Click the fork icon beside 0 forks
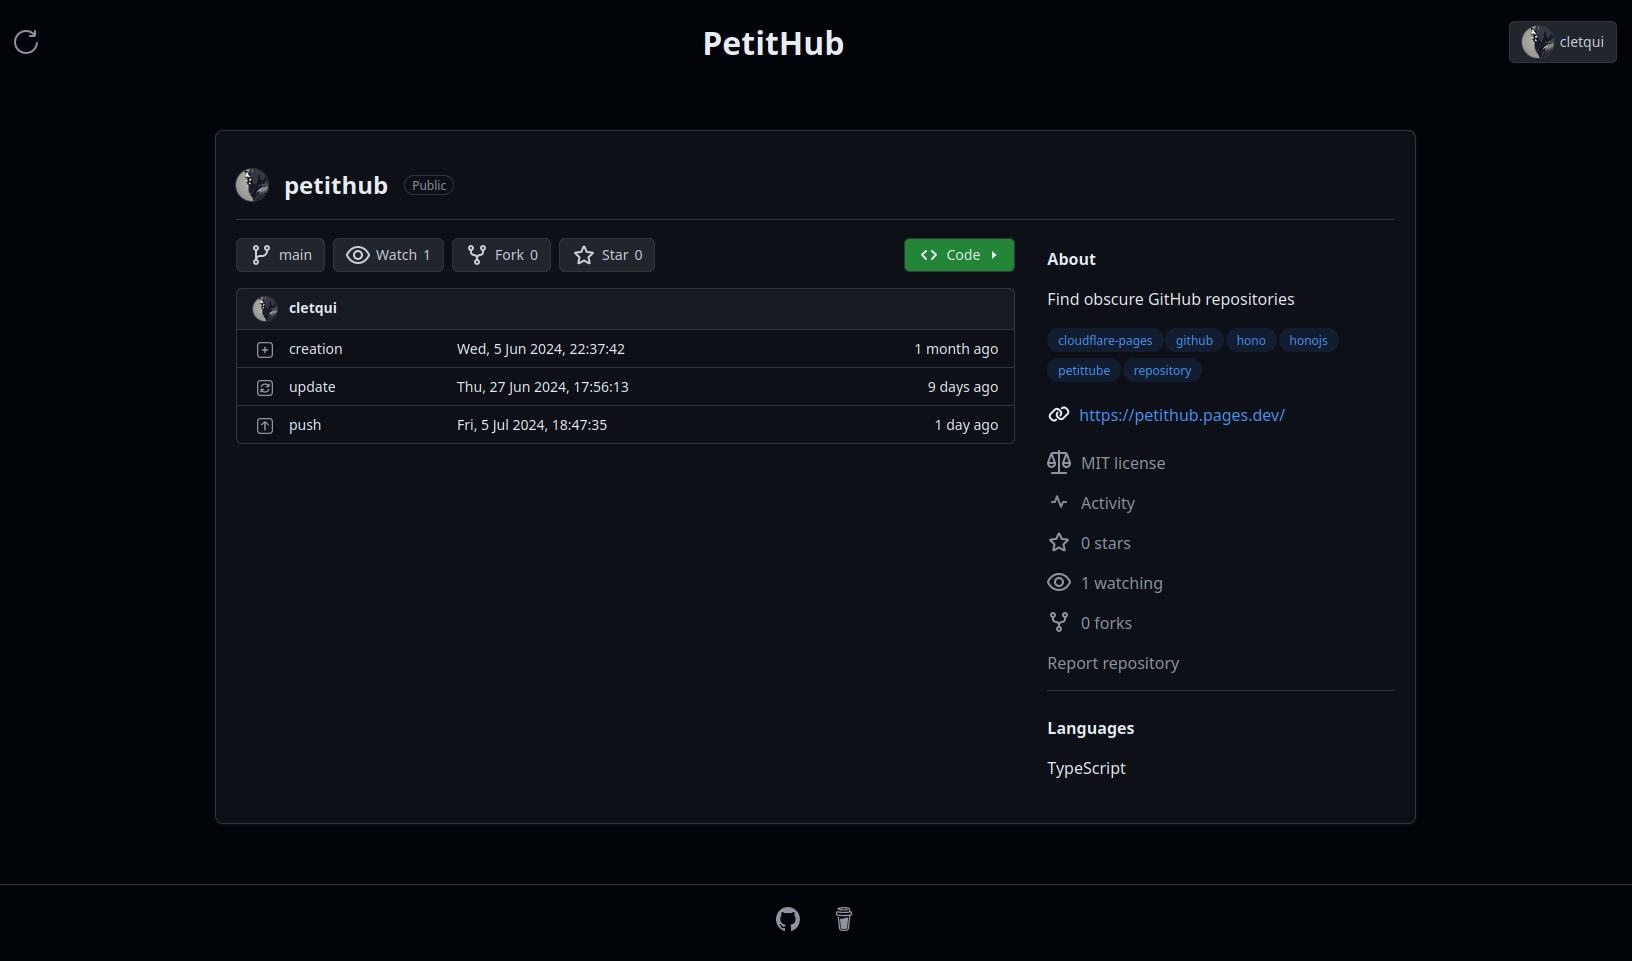Viewport: 1632px width, 961px height. 1058,622
